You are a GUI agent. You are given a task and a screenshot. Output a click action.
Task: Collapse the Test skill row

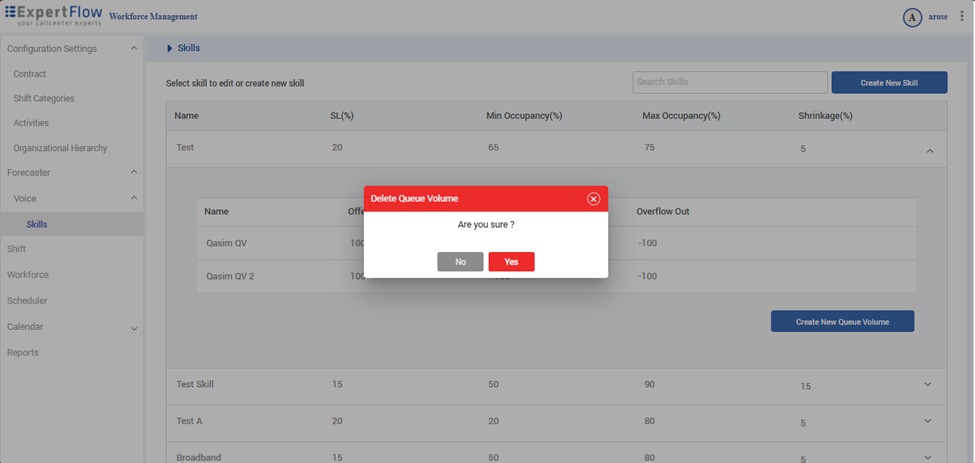click(929, 151)
